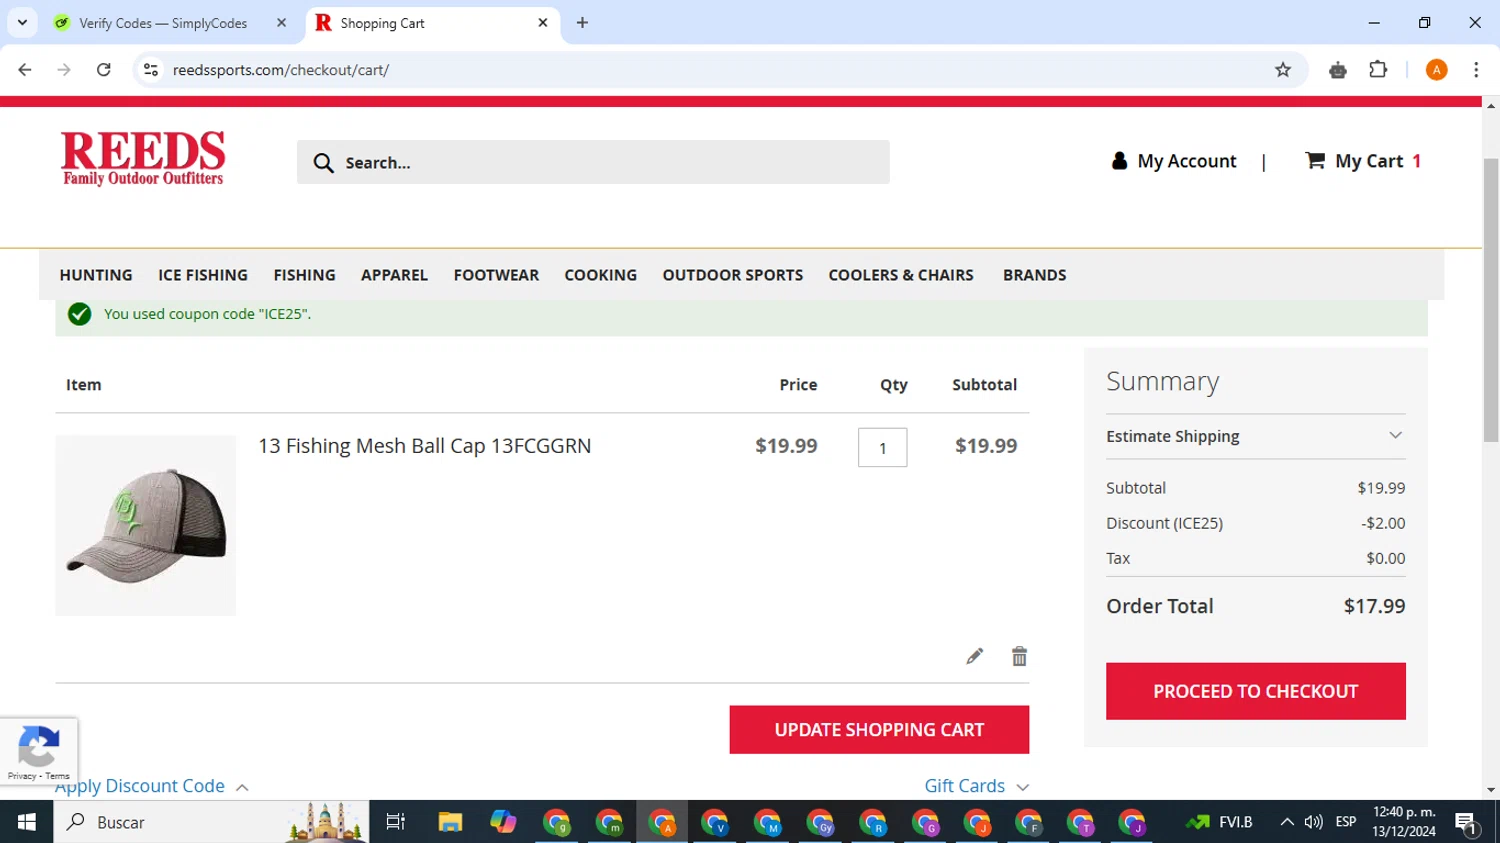
Task: Click the volume speaker icon
Action: coord(1314,822)
